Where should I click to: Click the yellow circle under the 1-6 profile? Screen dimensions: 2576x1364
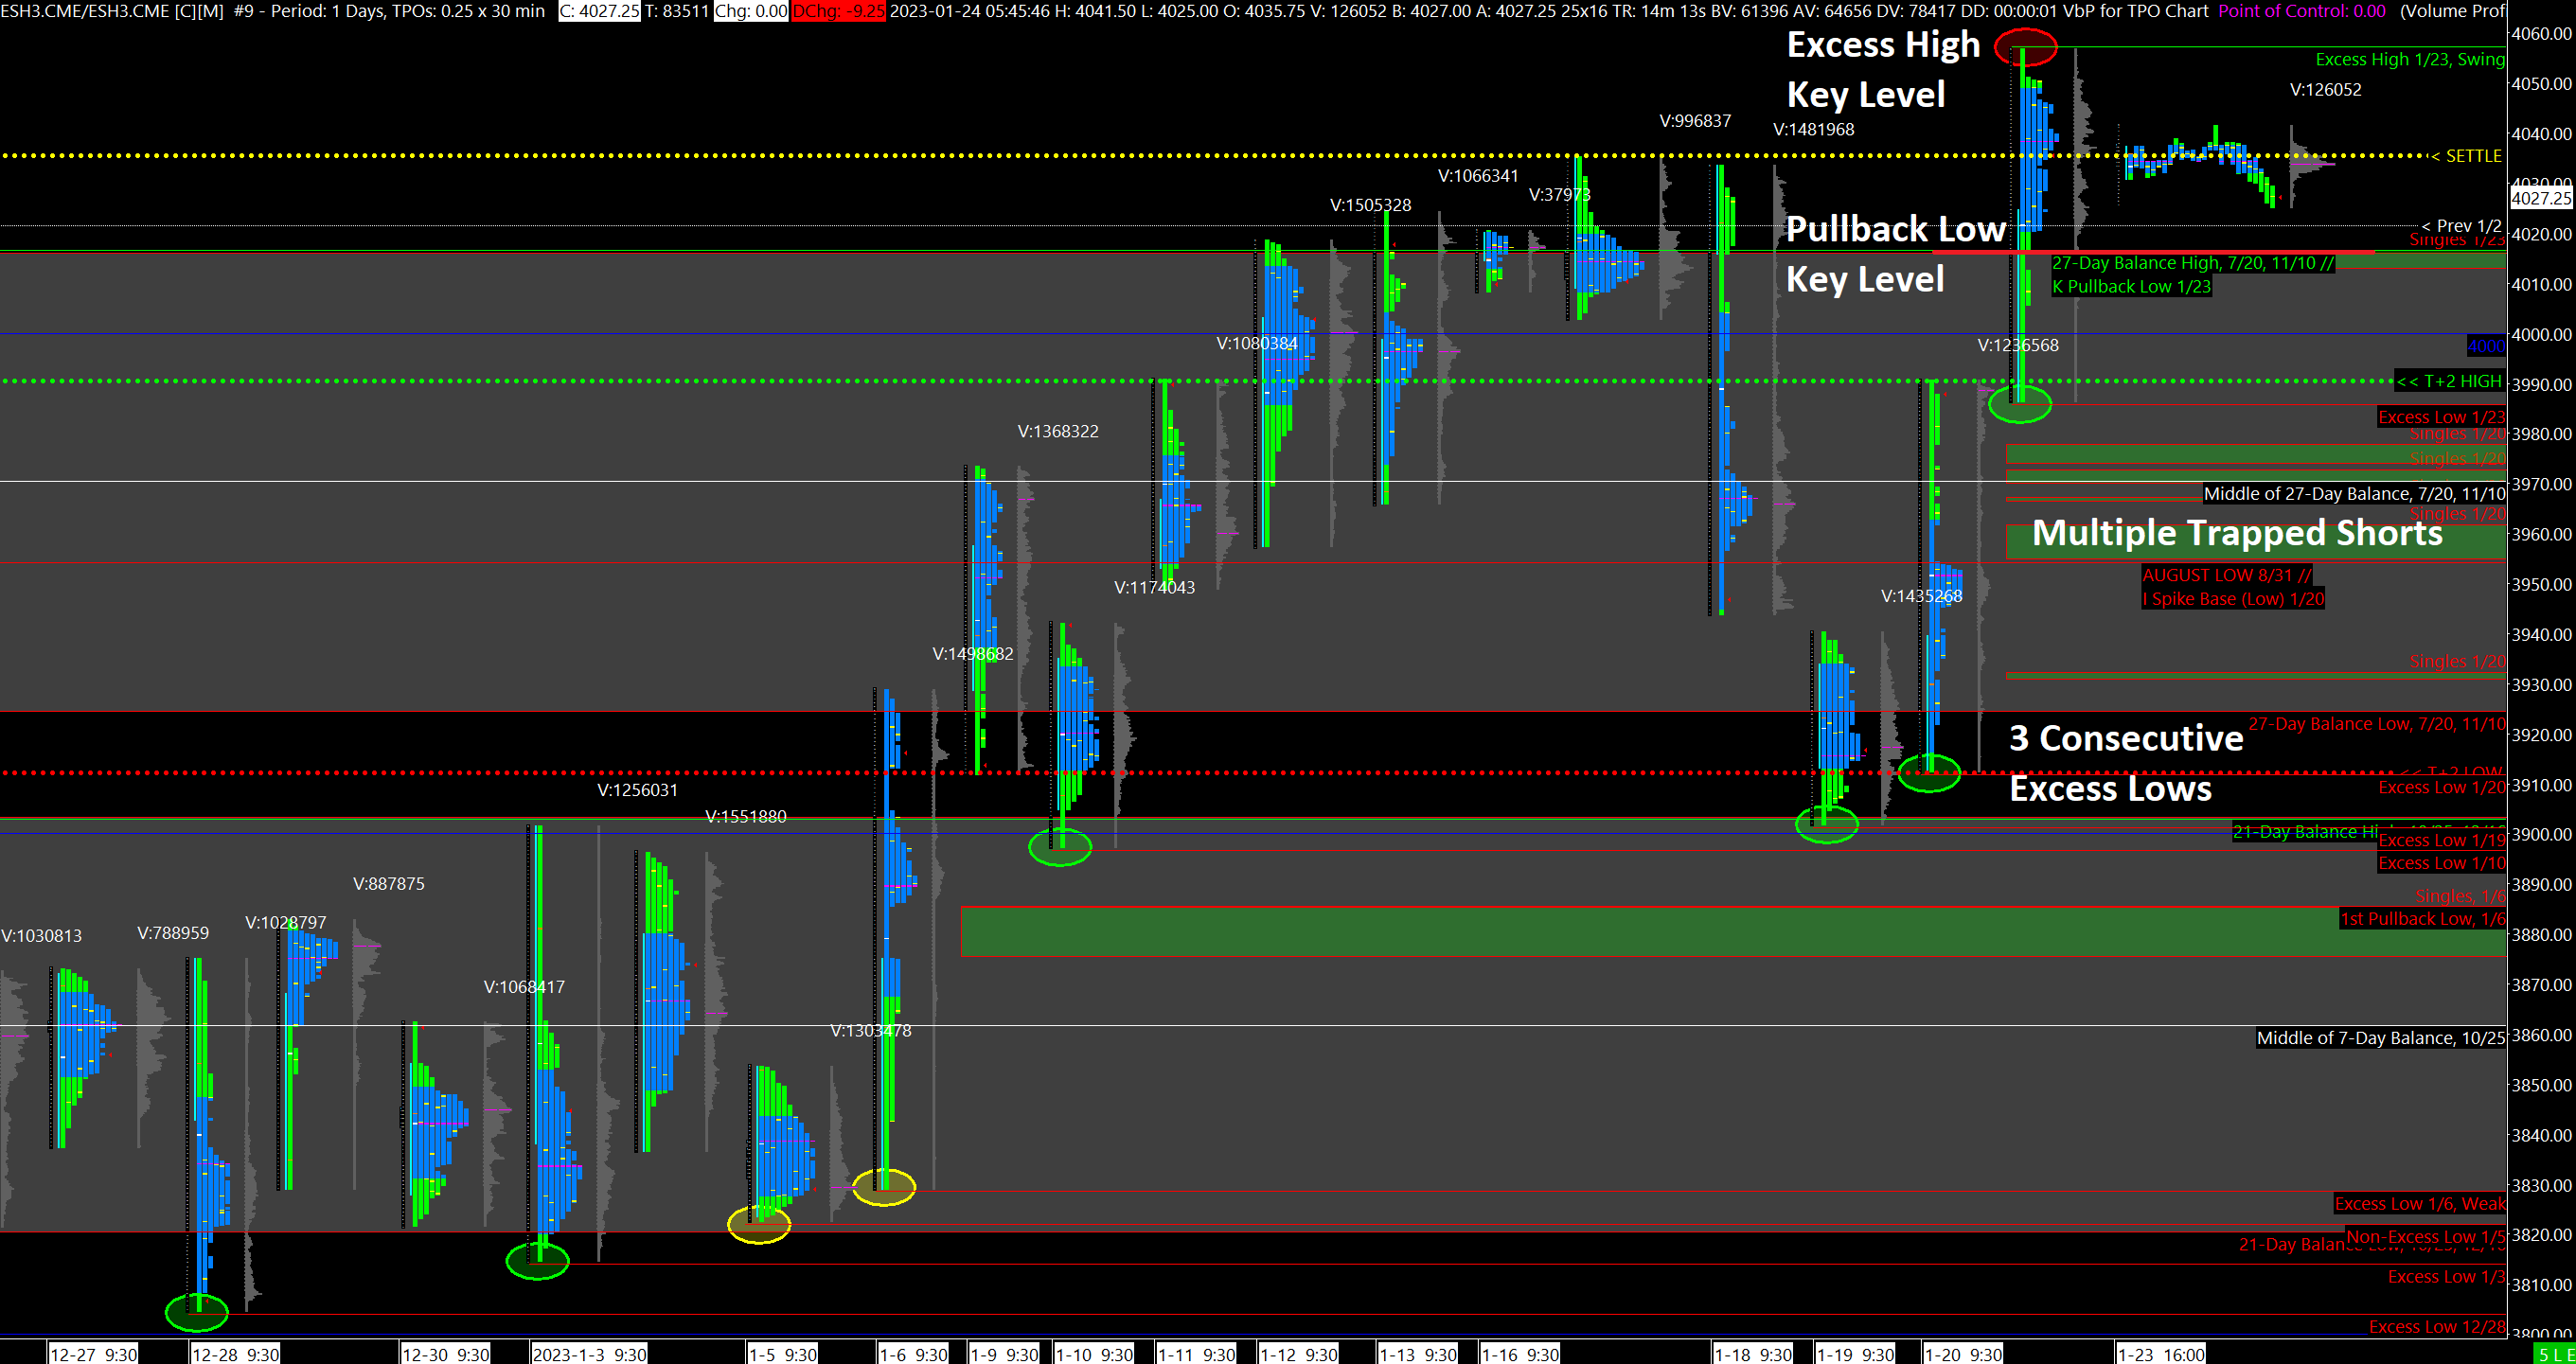click(x=883, y=1187)
